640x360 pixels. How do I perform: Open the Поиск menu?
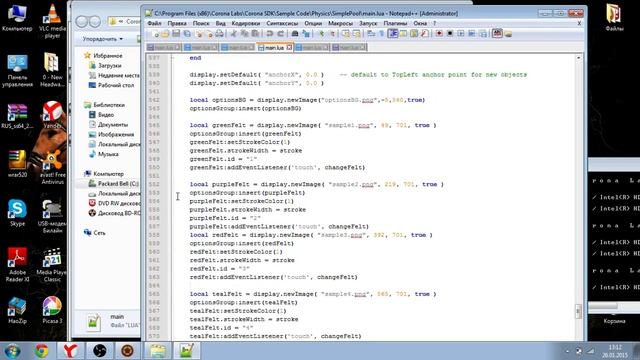[201, 23]
